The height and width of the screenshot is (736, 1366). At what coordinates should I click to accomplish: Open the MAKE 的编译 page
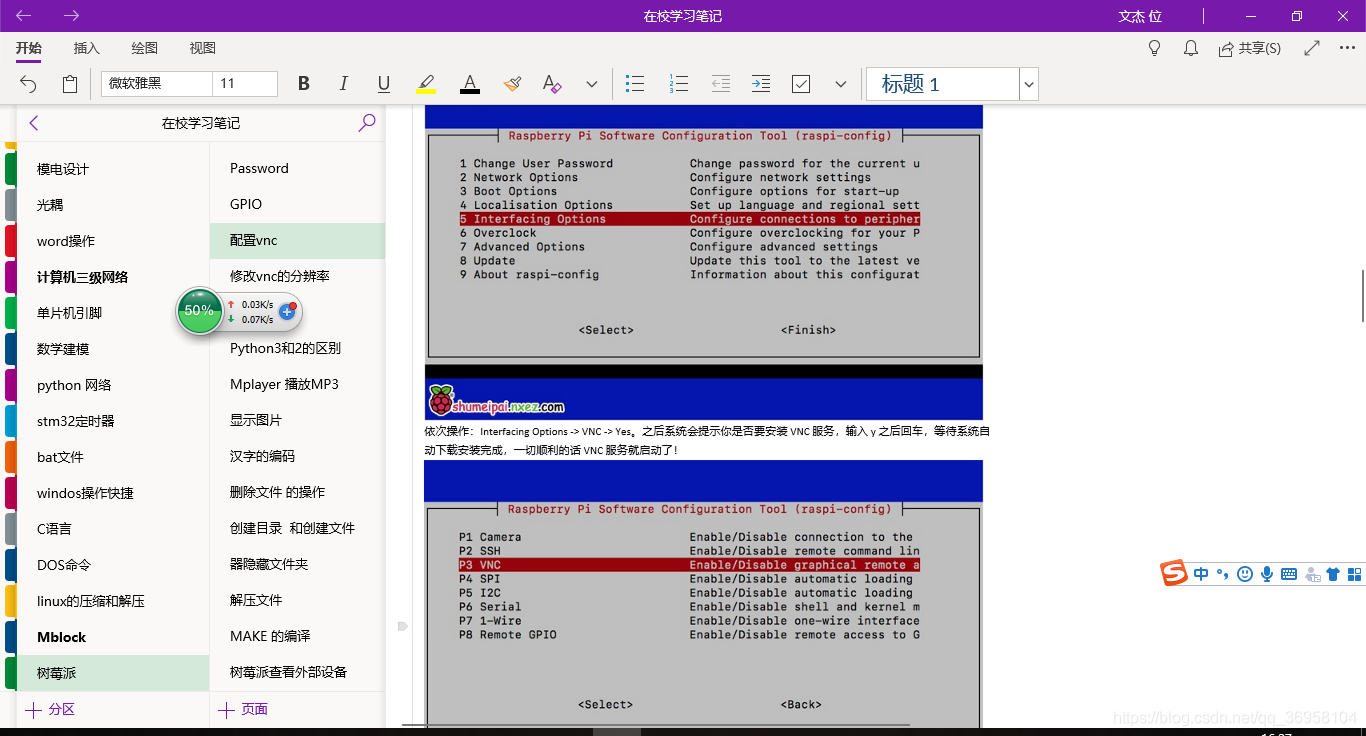pos(297,636)
